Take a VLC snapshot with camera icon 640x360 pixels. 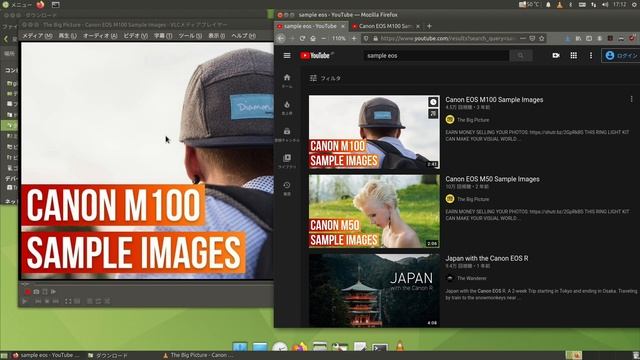[36, 292]
